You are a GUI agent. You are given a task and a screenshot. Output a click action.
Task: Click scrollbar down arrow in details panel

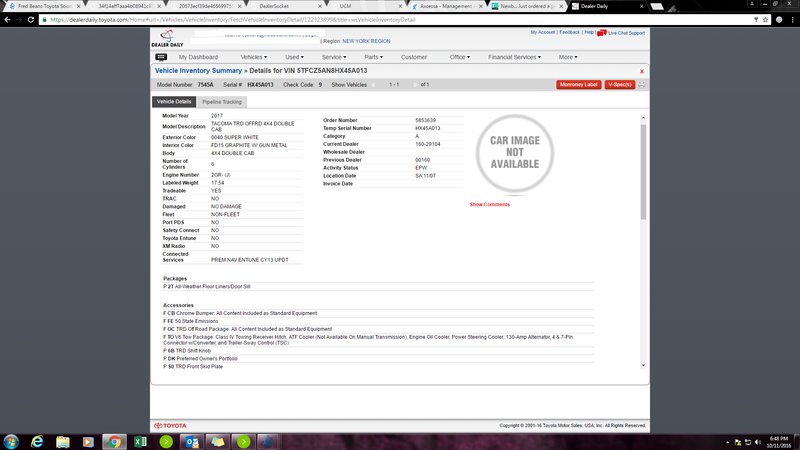point(643,365)
